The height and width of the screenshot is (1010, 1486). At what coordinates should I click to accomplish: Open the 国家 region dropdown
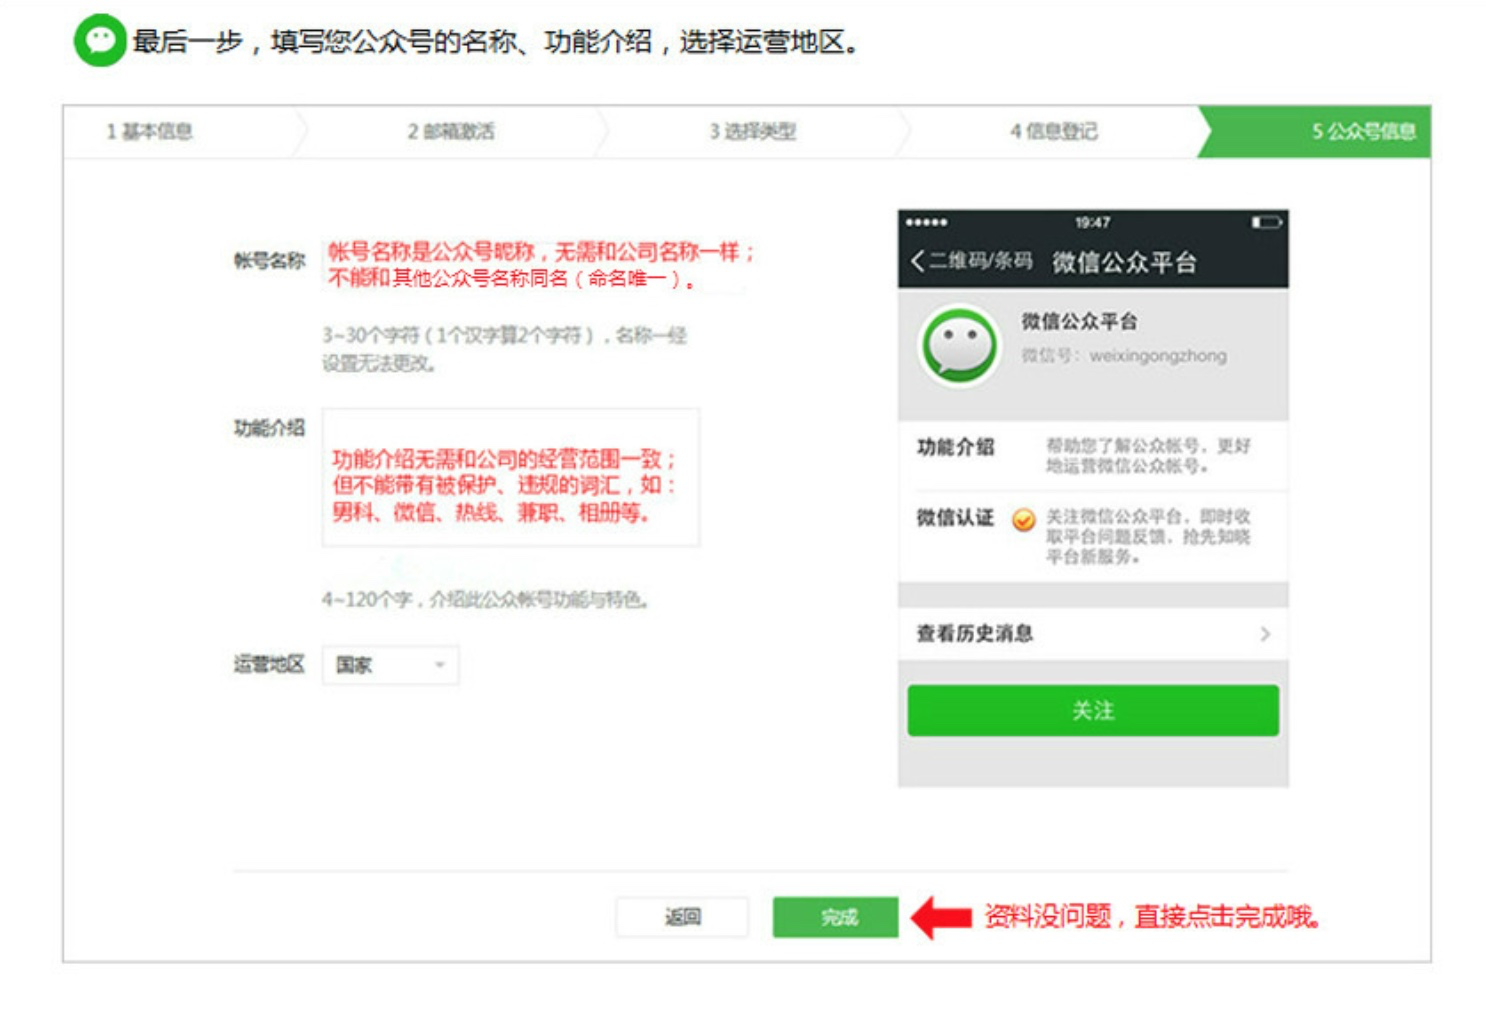coord(390,665)
